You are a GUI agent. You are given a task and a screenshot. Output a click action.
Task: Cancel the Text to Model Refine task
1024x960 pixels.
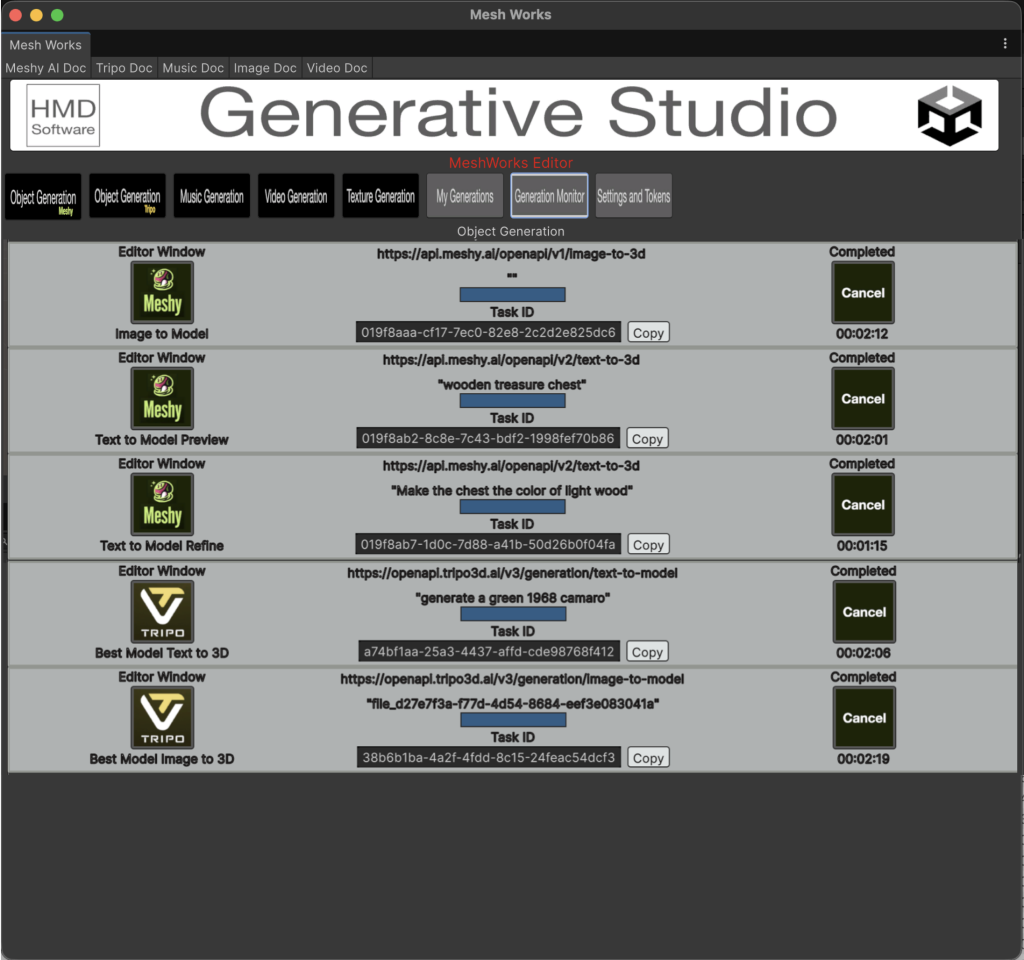(863, 504)
